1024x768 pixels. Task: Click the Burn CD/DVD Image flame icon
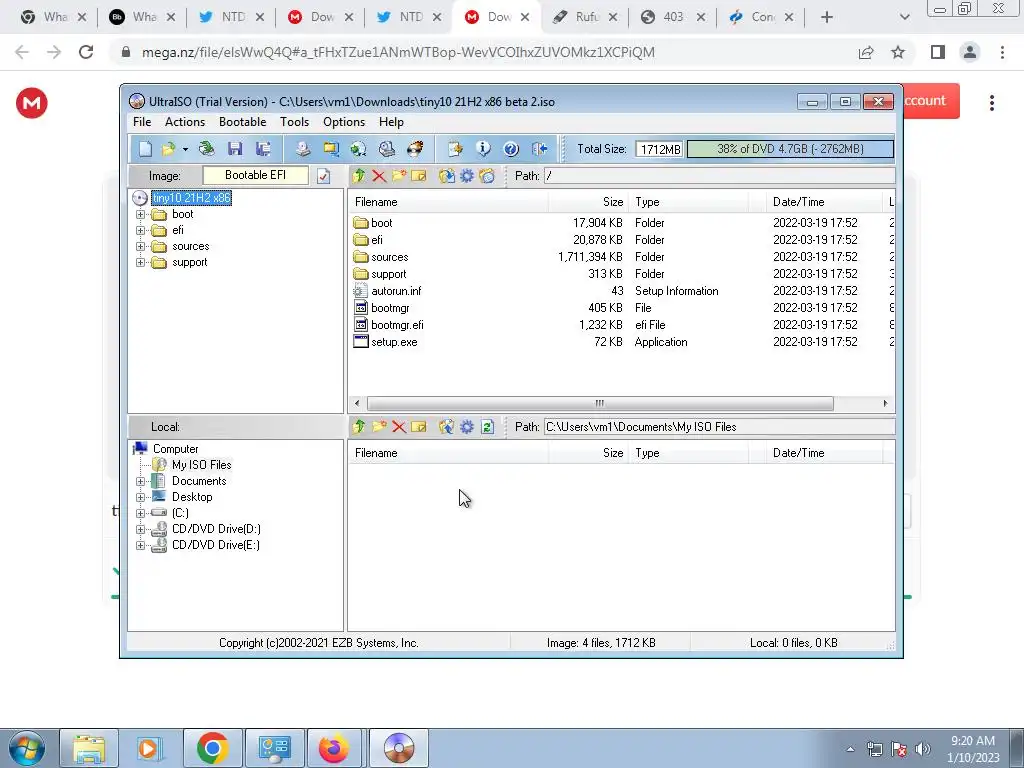pos(415,149)
